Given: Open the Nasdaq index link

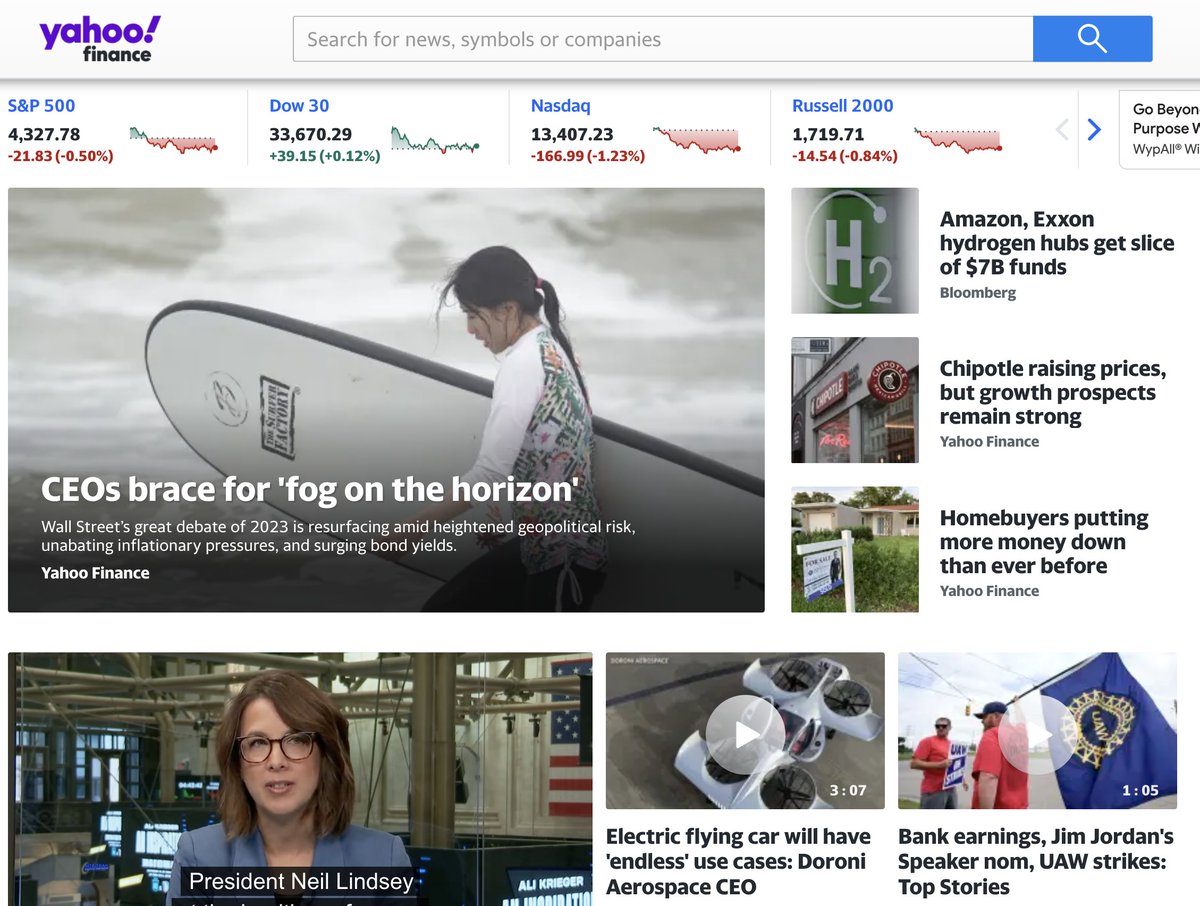Looking at the screenshot, I should point(560,105).
